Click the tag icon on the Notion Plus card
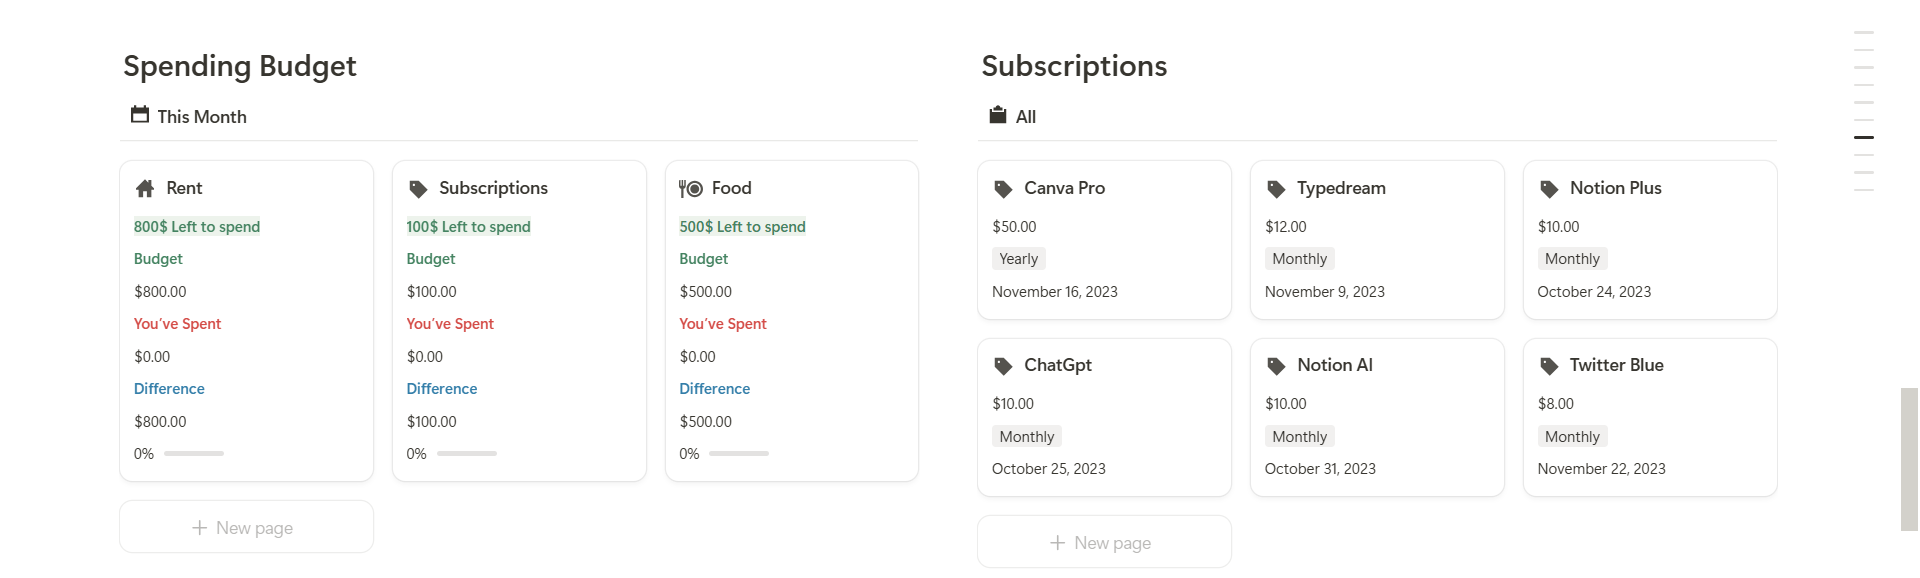Image resolution: width=1920 pixels, height=578 pixels. click(x=1549, y=188)
